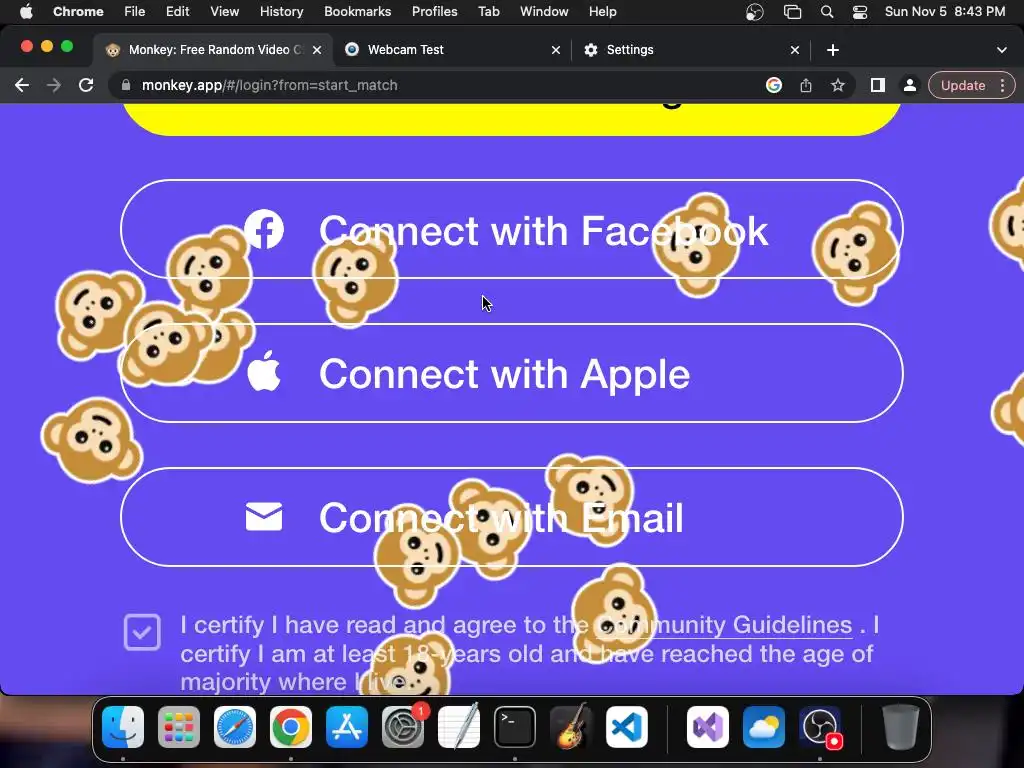Click the window stack menu bar icon

pos(792,12)
